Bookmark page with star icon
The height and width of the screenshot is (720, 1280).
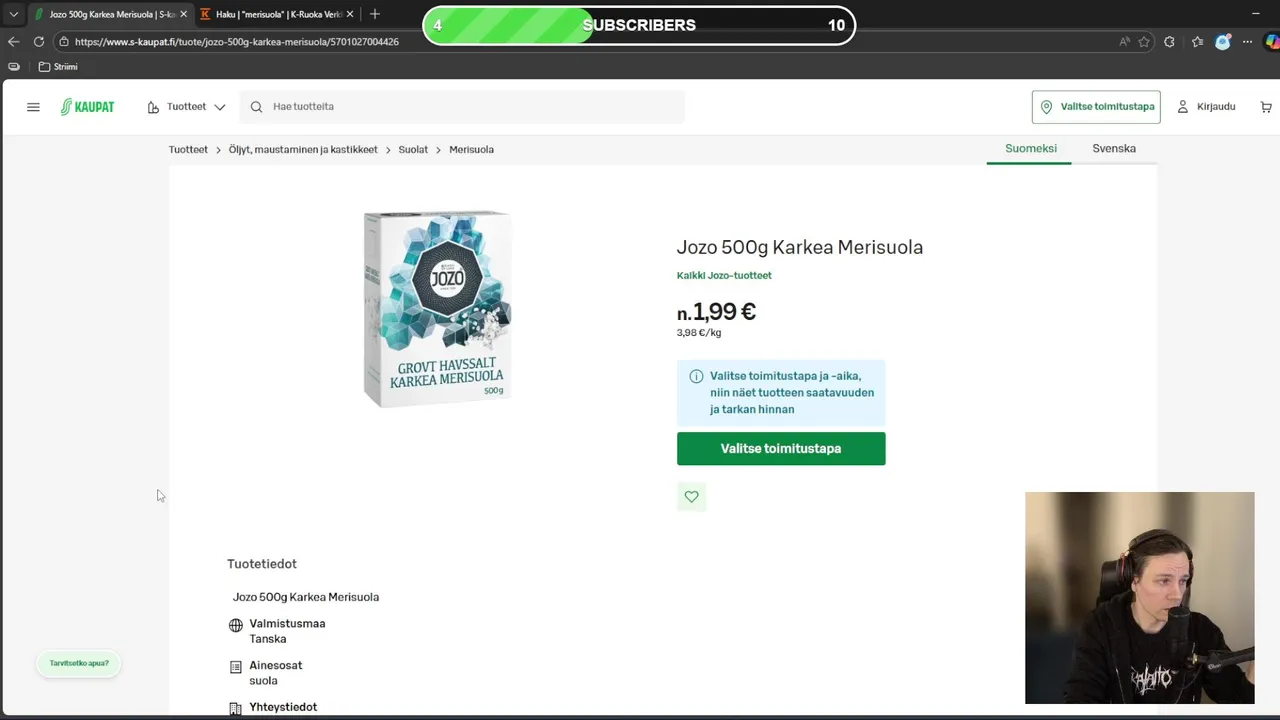[x=1144, y=42]
